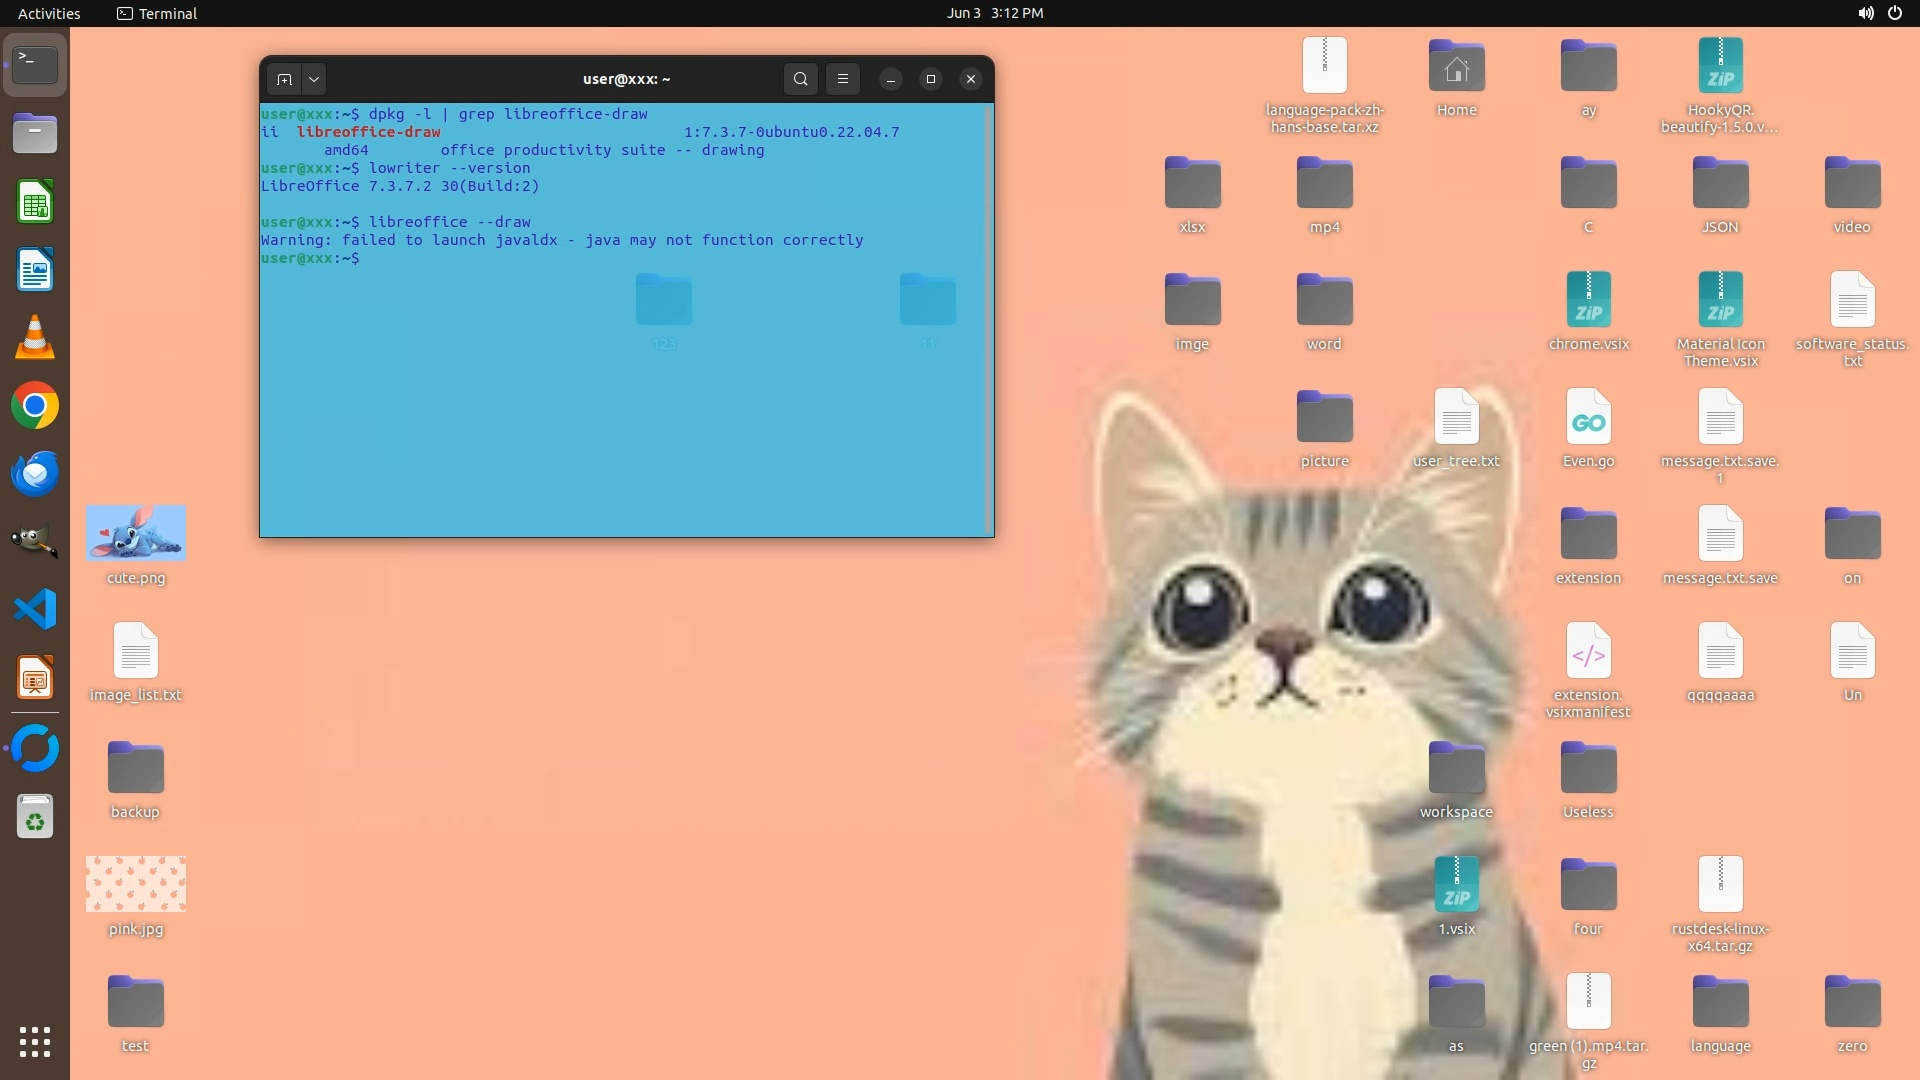Open the Activities overview
Viewport: 1920px width, 1080px height.
coord(49,13)
